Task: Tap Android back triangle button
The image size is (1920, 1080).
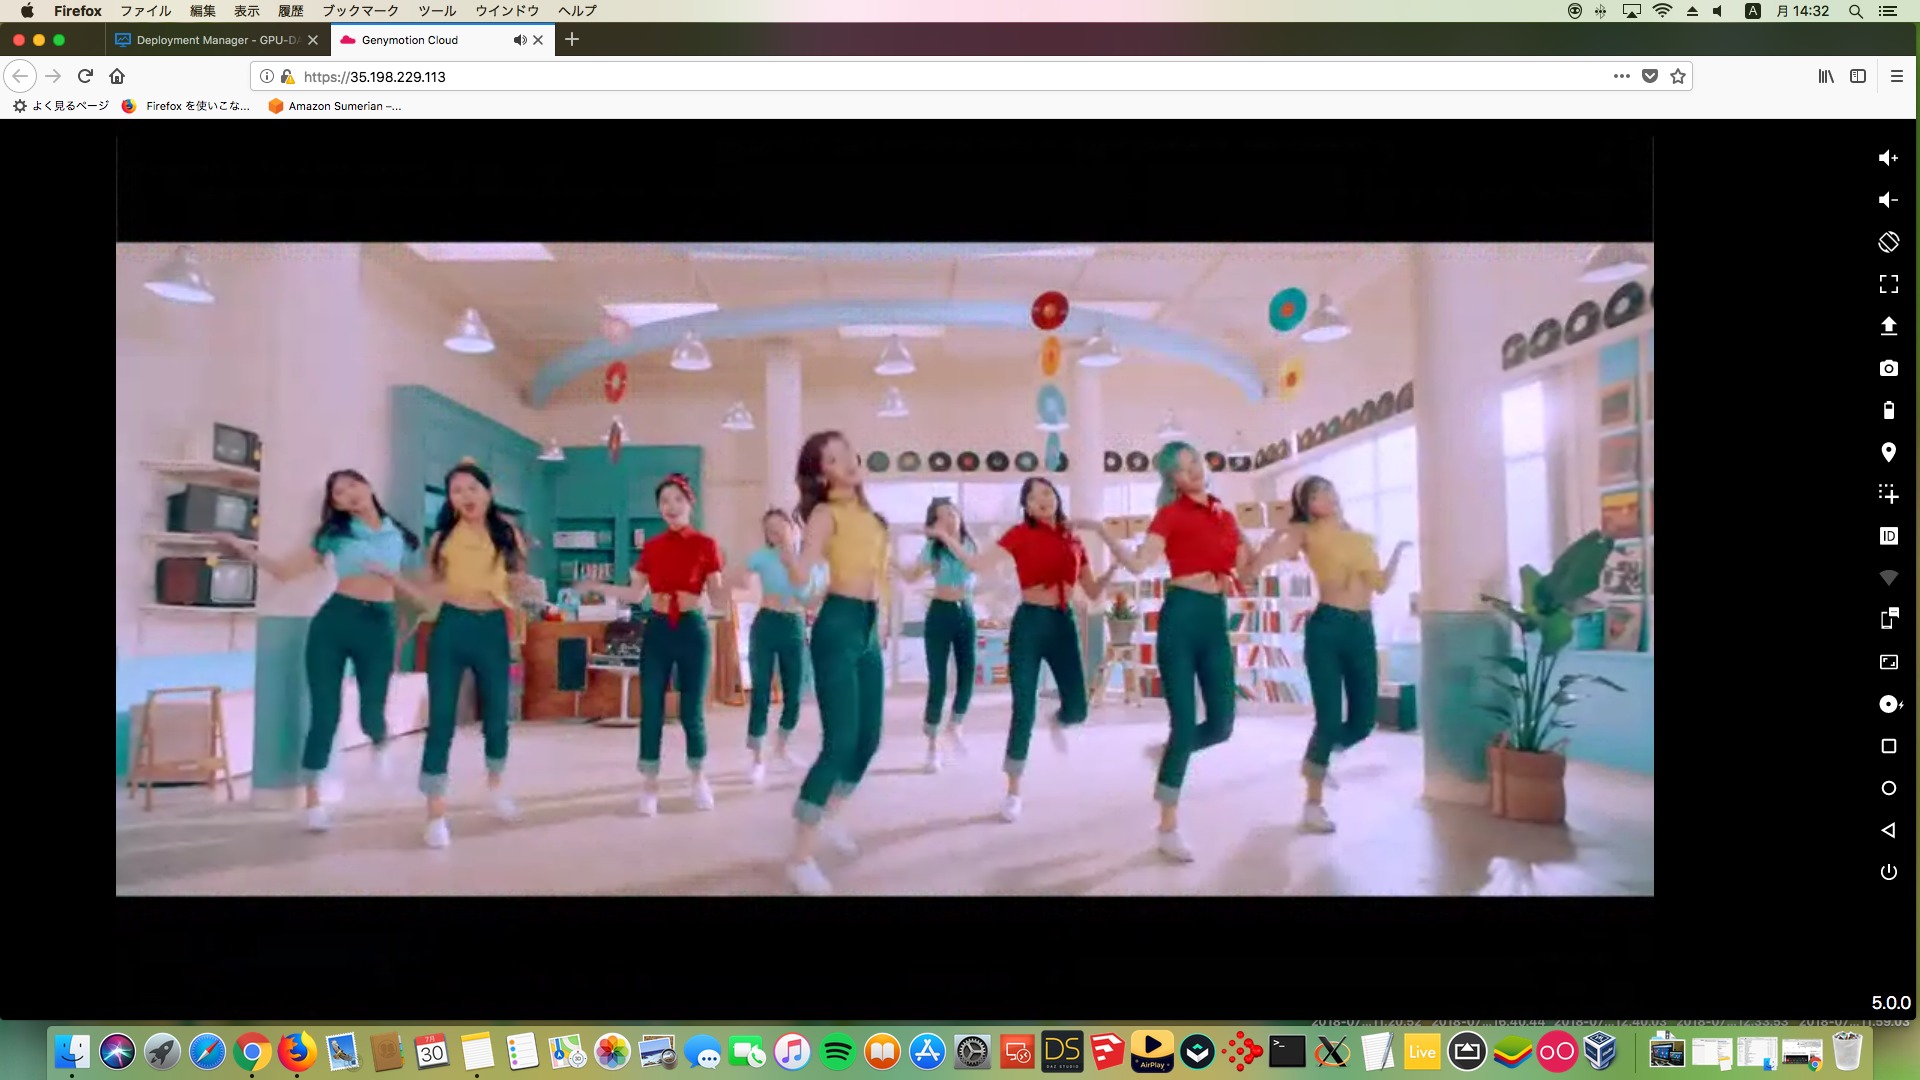Action: click(1888, 830)
